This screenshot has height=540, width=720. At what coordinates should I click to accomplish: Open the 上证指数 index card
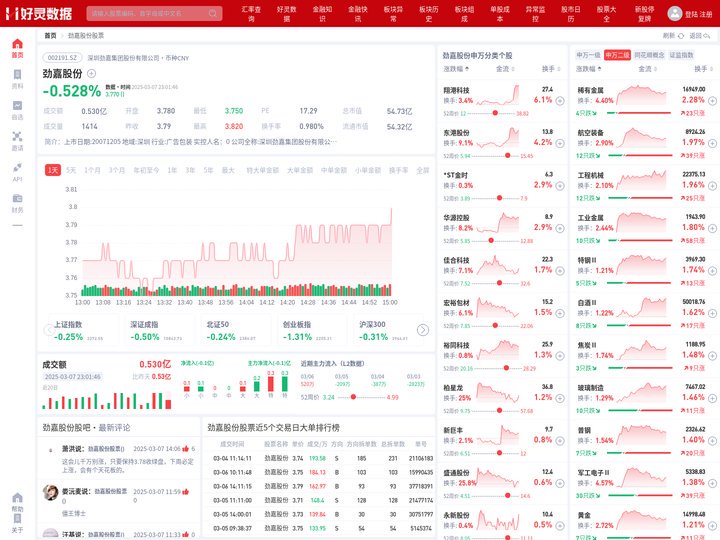(83, 331)
